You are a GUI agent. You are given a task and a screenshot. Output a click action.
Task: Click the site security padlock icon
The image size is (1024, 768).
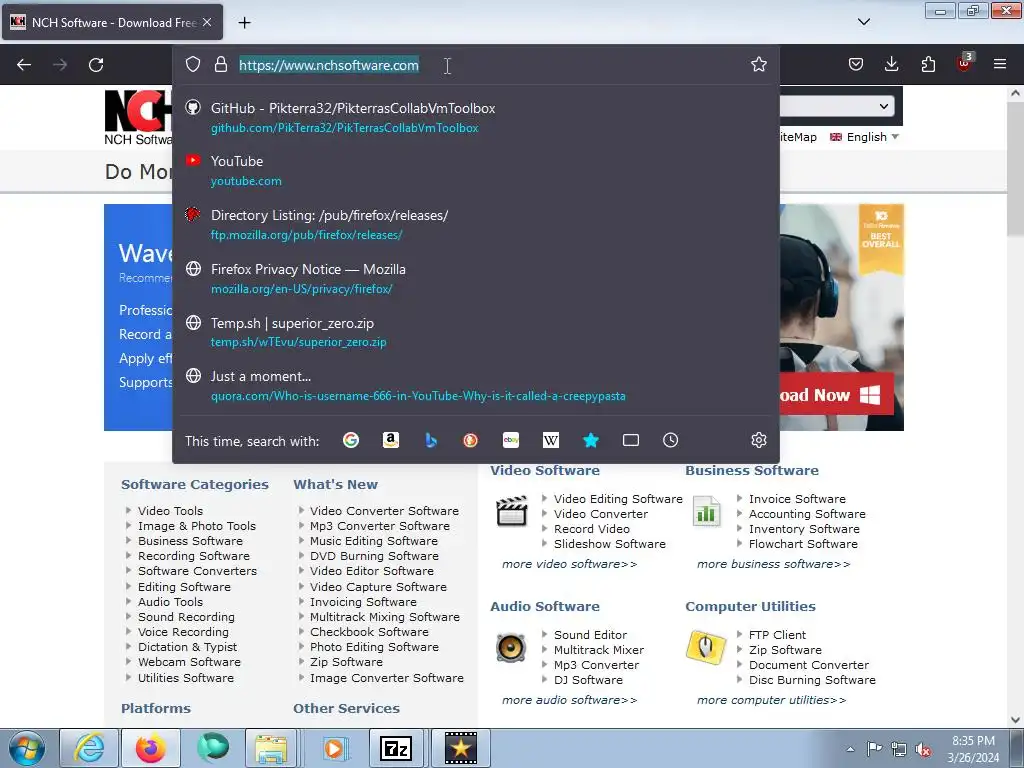221,64
